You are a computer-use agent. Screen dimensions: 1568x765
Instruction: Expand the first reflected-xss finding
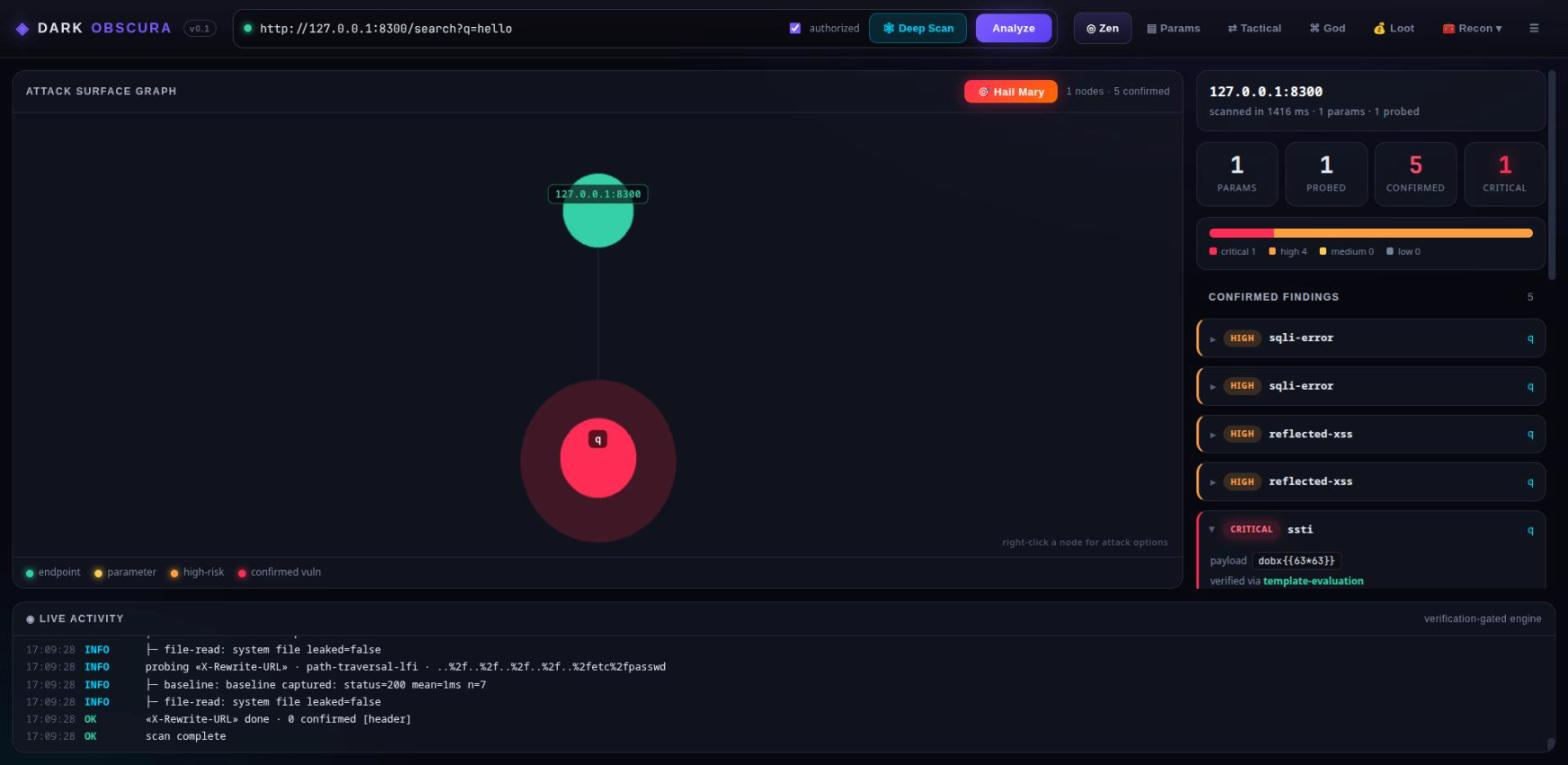pyautogui.click(x=1213, y=435)
